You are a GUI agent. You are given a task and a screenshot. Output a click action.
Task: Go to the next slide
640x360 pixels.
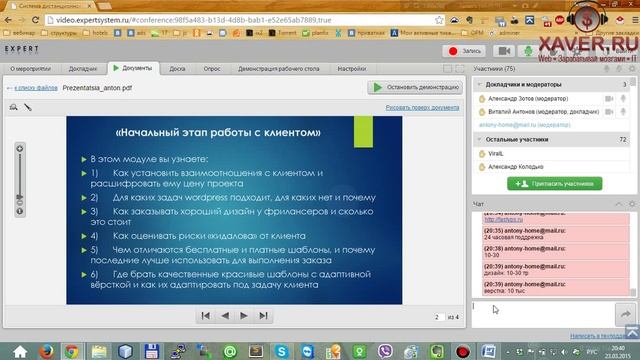coord(244,316)
